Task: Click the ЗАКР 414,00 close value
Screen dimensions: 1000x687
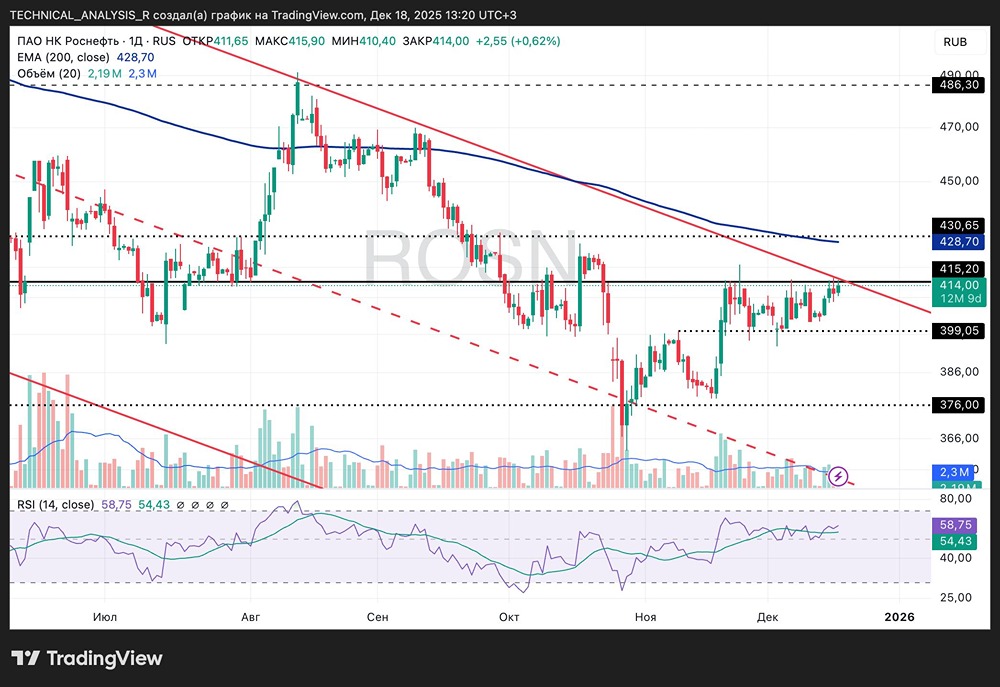Action: tap(436, 41)
